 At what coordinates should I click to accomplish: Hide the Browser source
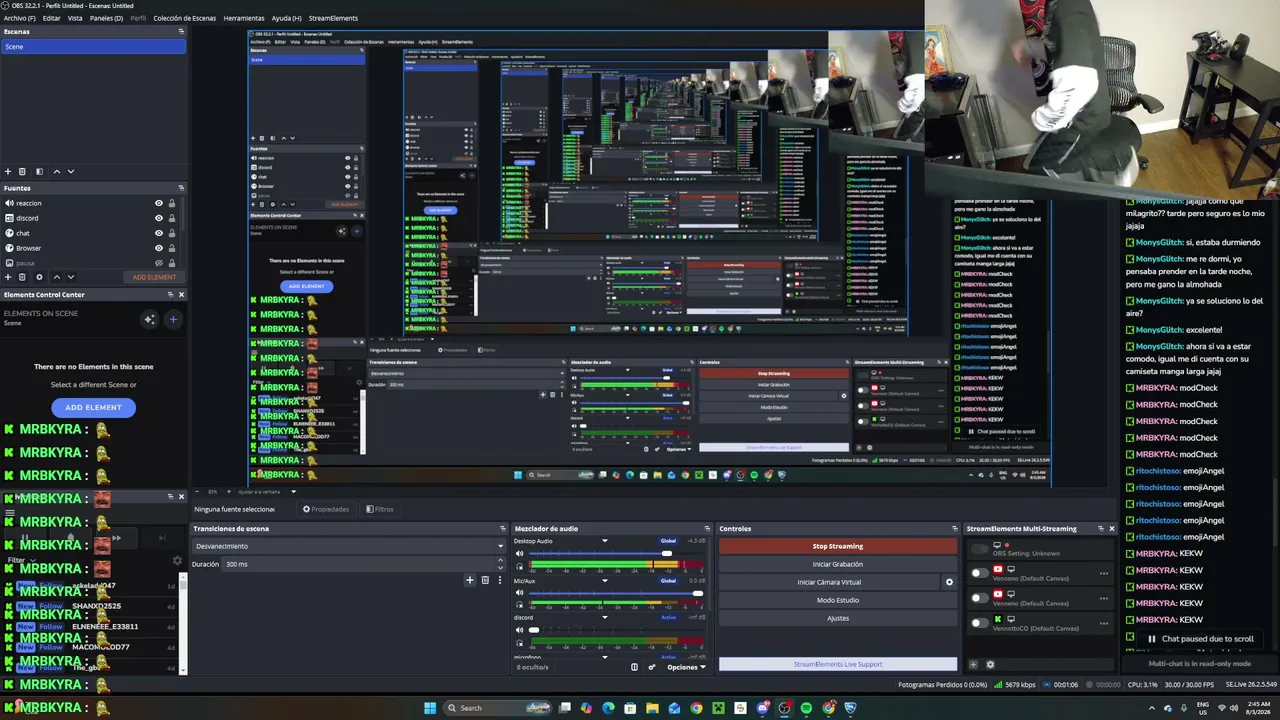click(158, 248)
